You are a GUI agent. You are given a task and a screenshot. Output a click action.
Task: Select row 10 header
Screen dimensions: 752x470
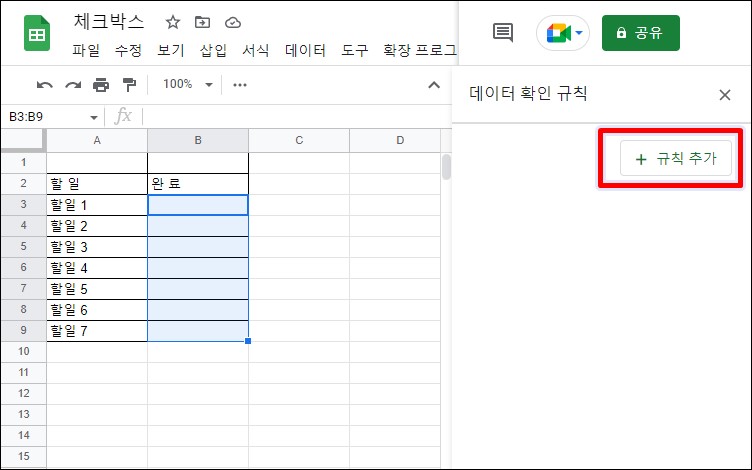pyautogui.click(x=24, y=352)
